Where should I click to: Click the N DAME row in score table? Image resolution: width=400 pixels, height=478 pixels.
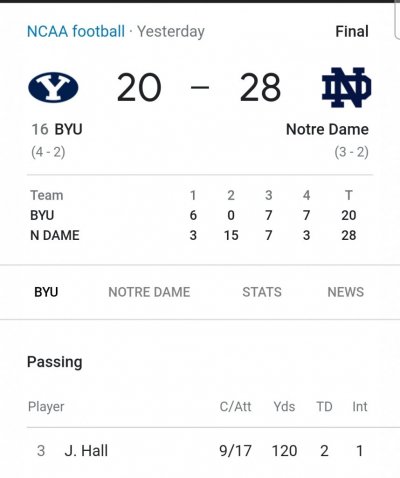(x=193, y=235)
